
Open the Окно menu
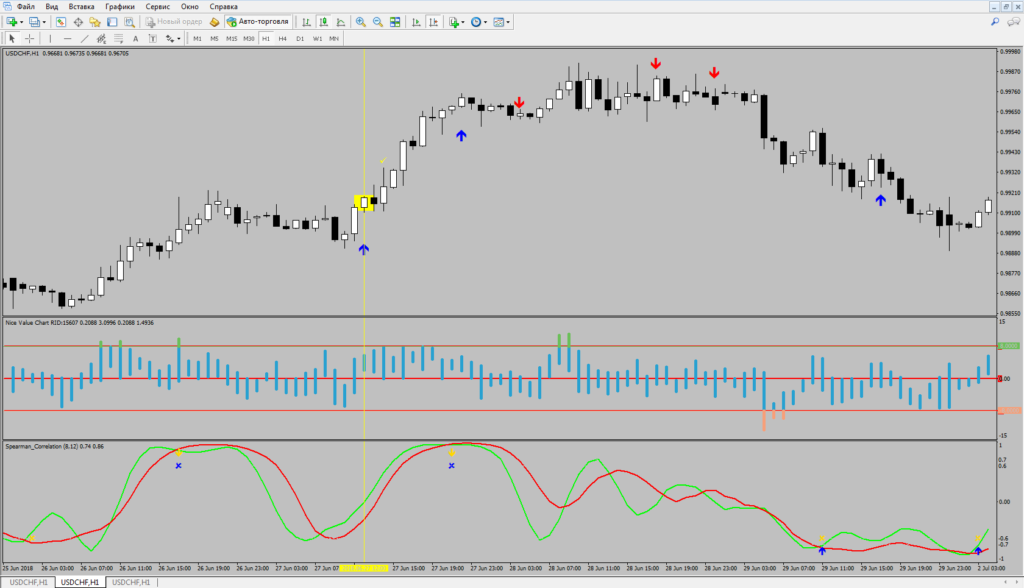189,7
